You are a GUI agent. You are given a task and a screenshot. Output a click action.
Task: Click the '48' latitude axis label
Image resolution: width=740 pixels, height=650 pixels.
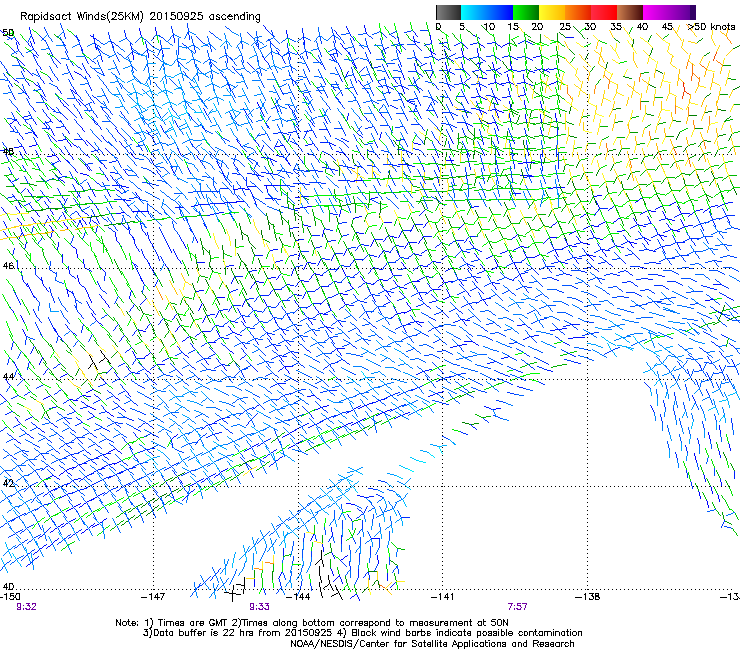click(x=8, y=152)
